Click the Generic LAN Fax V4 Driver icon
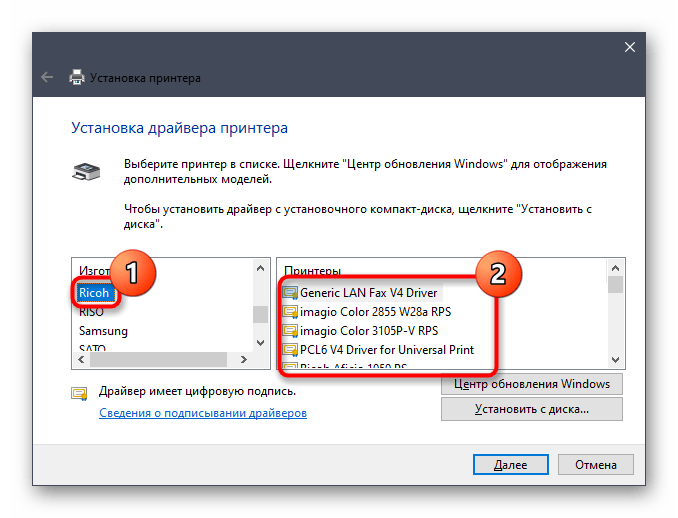This screenshot has height=518, width=678. (x=291, y=293)
